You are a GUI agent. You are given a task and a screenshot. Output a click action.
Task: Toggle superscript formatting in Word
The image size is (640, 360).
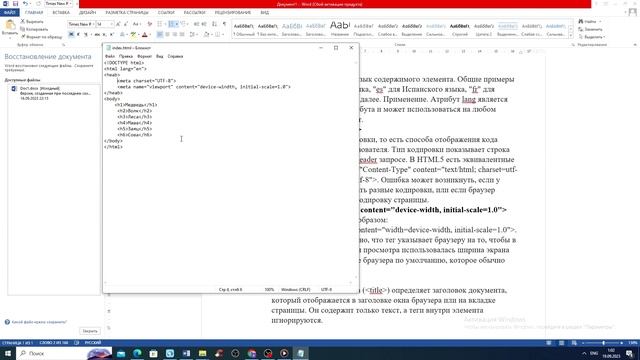(x=111, y=35)
